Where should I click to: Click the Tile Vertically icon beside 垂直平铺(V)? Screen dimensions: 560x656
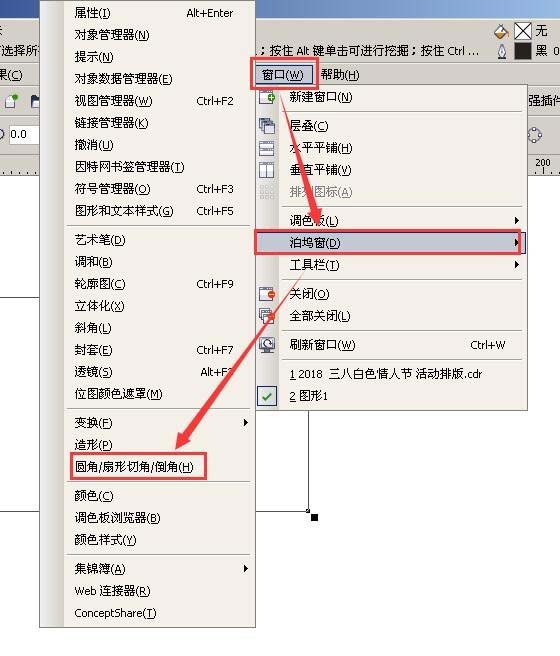click(267, 170)
